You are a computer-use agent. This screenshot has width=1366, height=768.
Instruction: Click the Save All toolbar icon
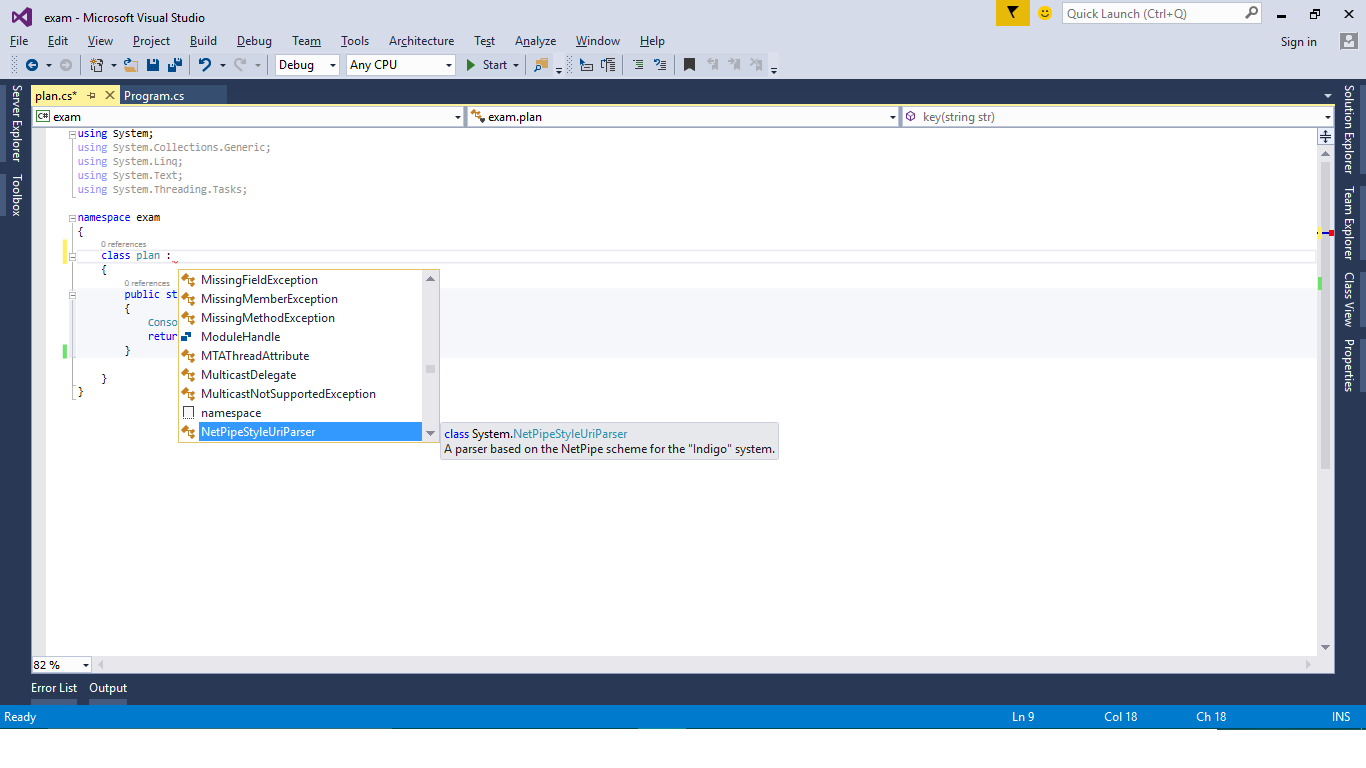(x=174, y=65)
